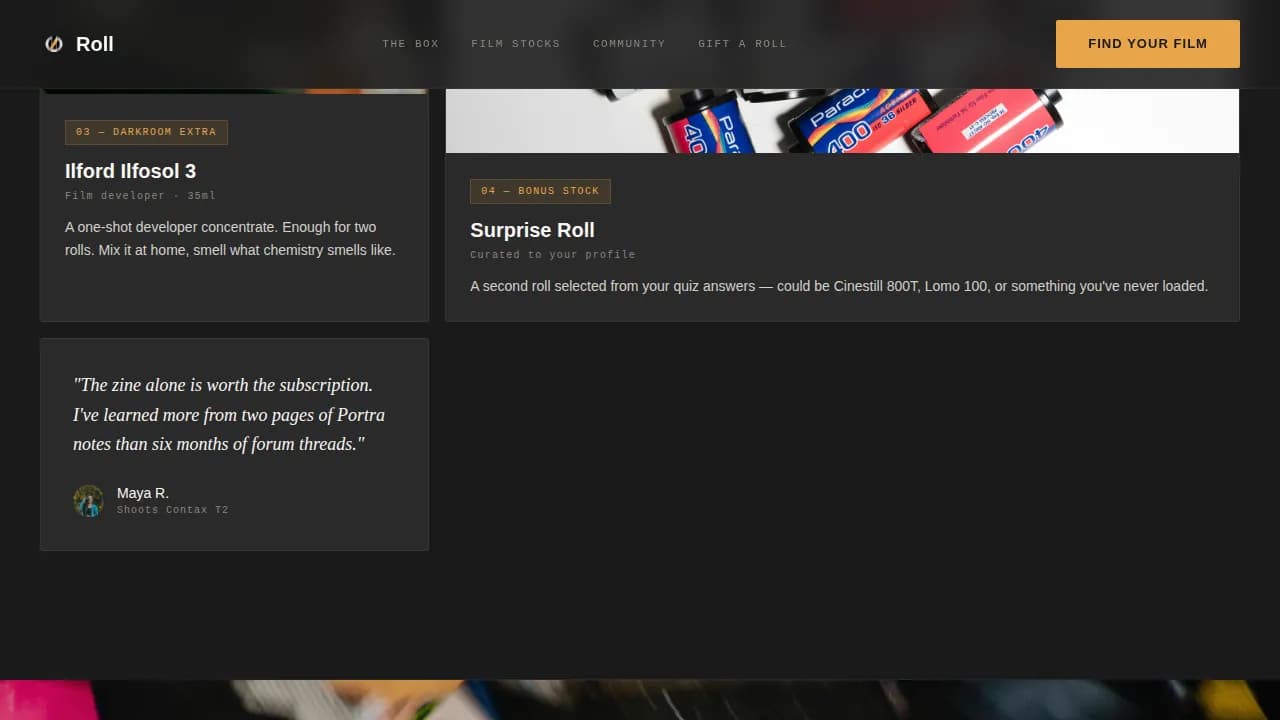Click the zine testimonial quote card

[234, 444]
